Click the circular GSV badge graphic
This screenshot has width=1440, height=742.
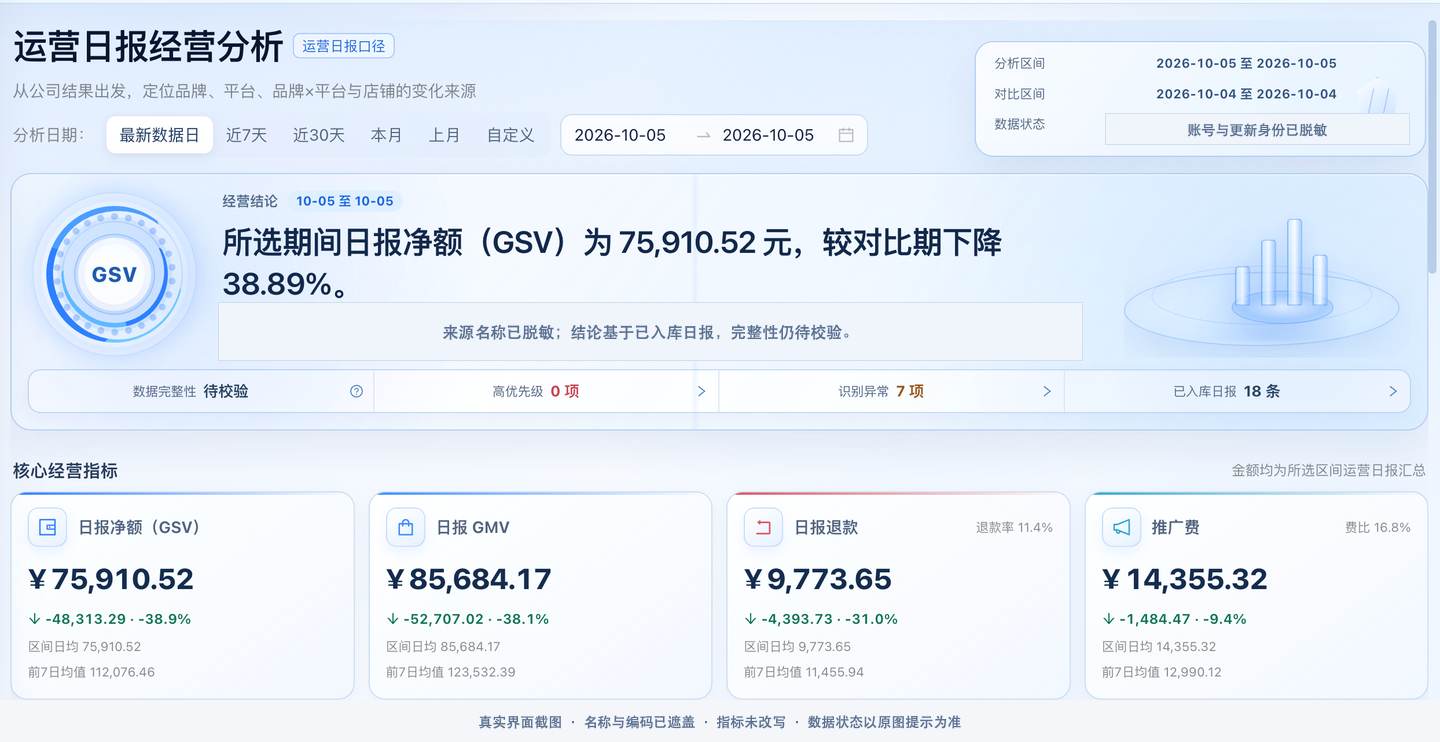tap(114, 274)
